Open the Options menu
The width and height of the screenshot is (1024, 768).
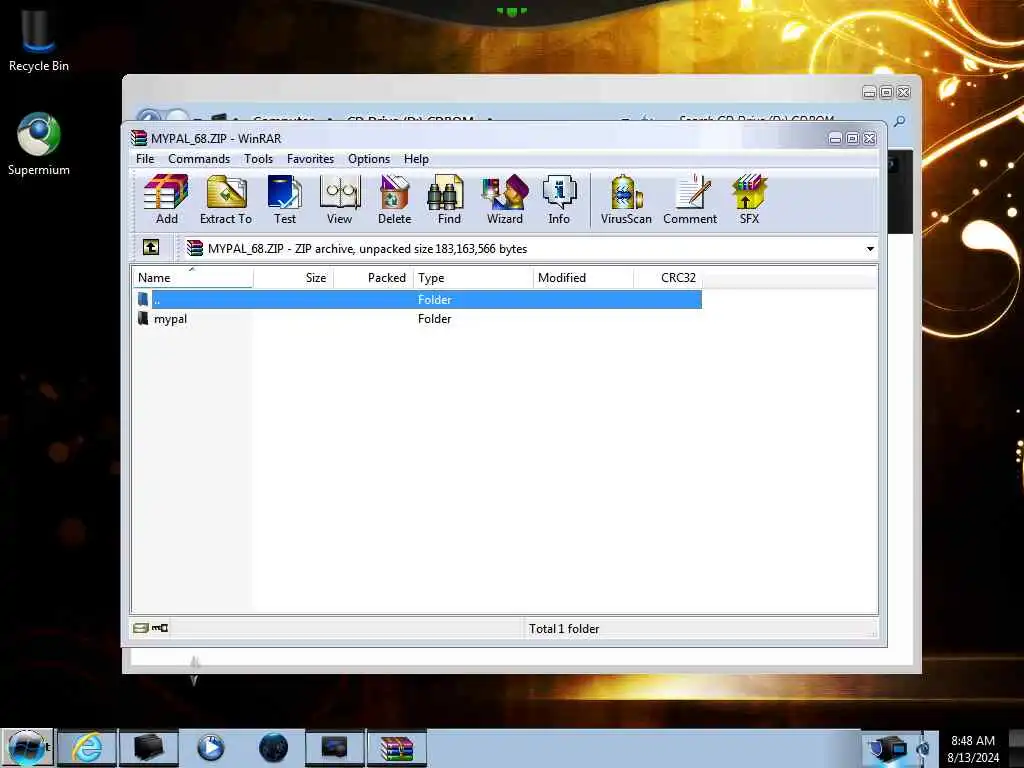coord(369,159)
